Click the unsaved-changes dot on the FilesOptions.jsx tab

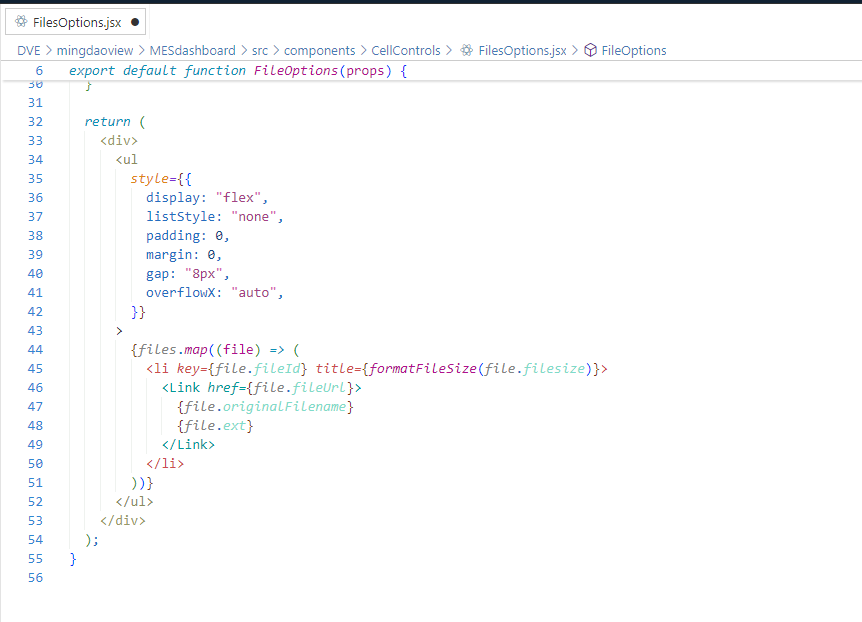coord(134,21)
